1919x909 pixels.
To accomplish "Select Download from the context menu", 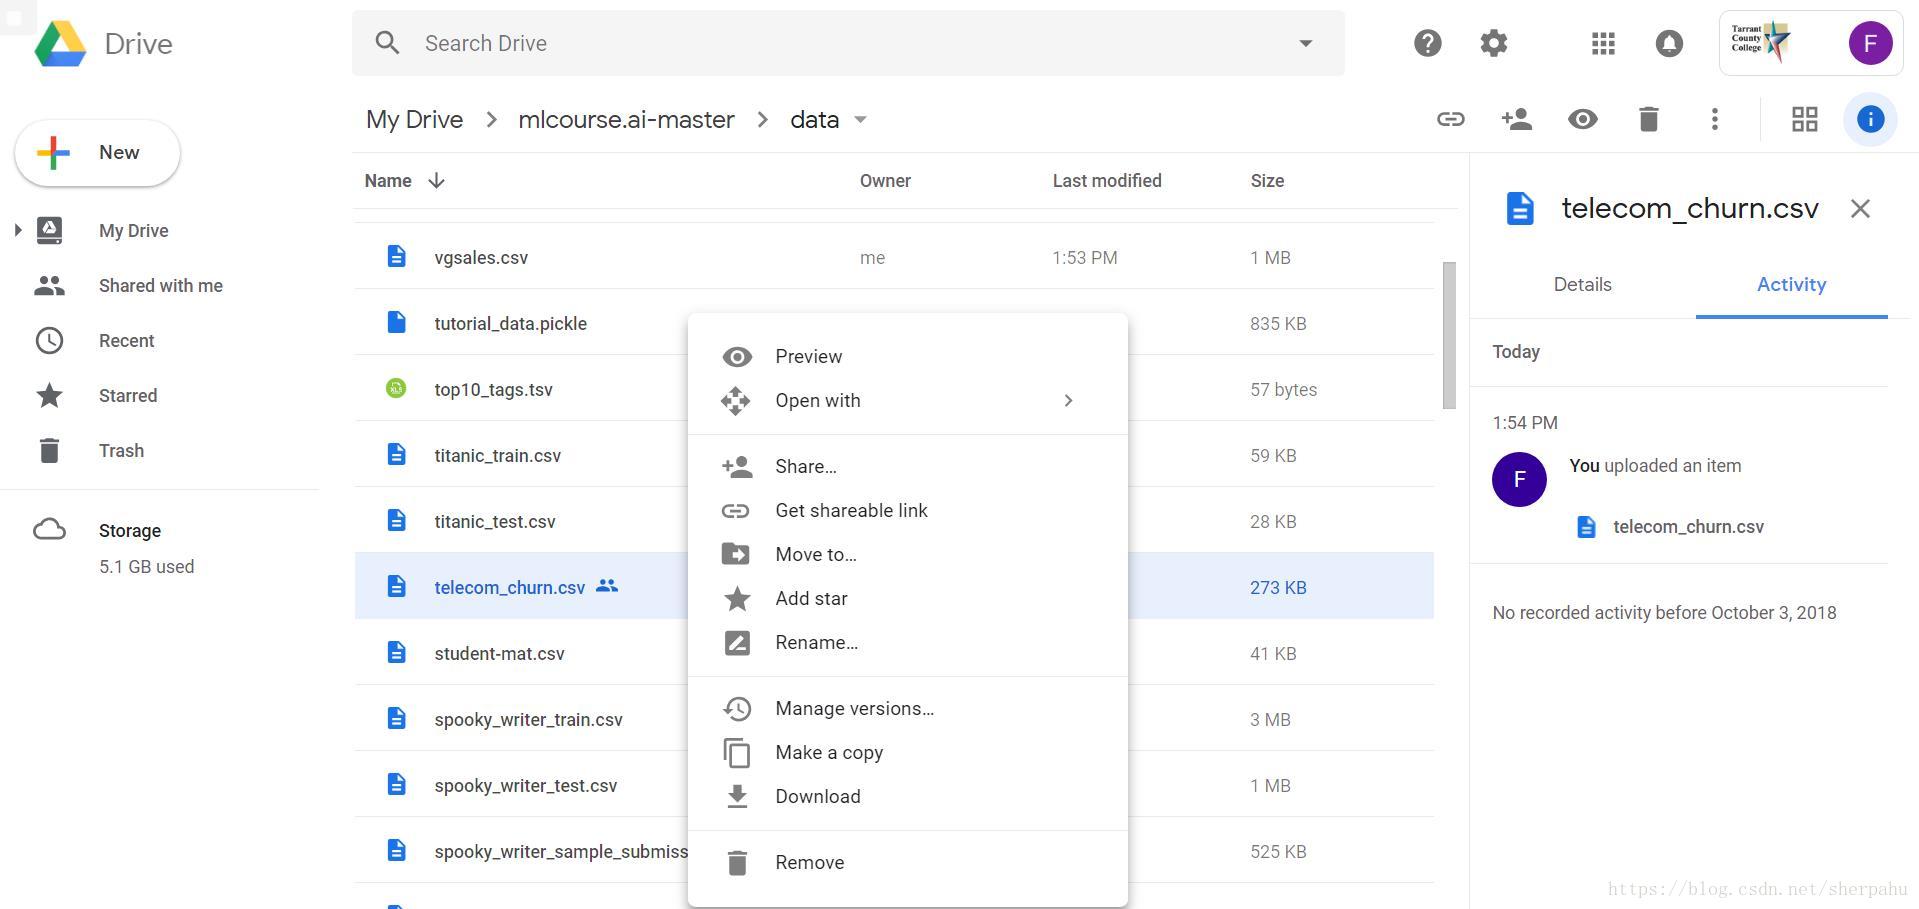I will 907,797.
